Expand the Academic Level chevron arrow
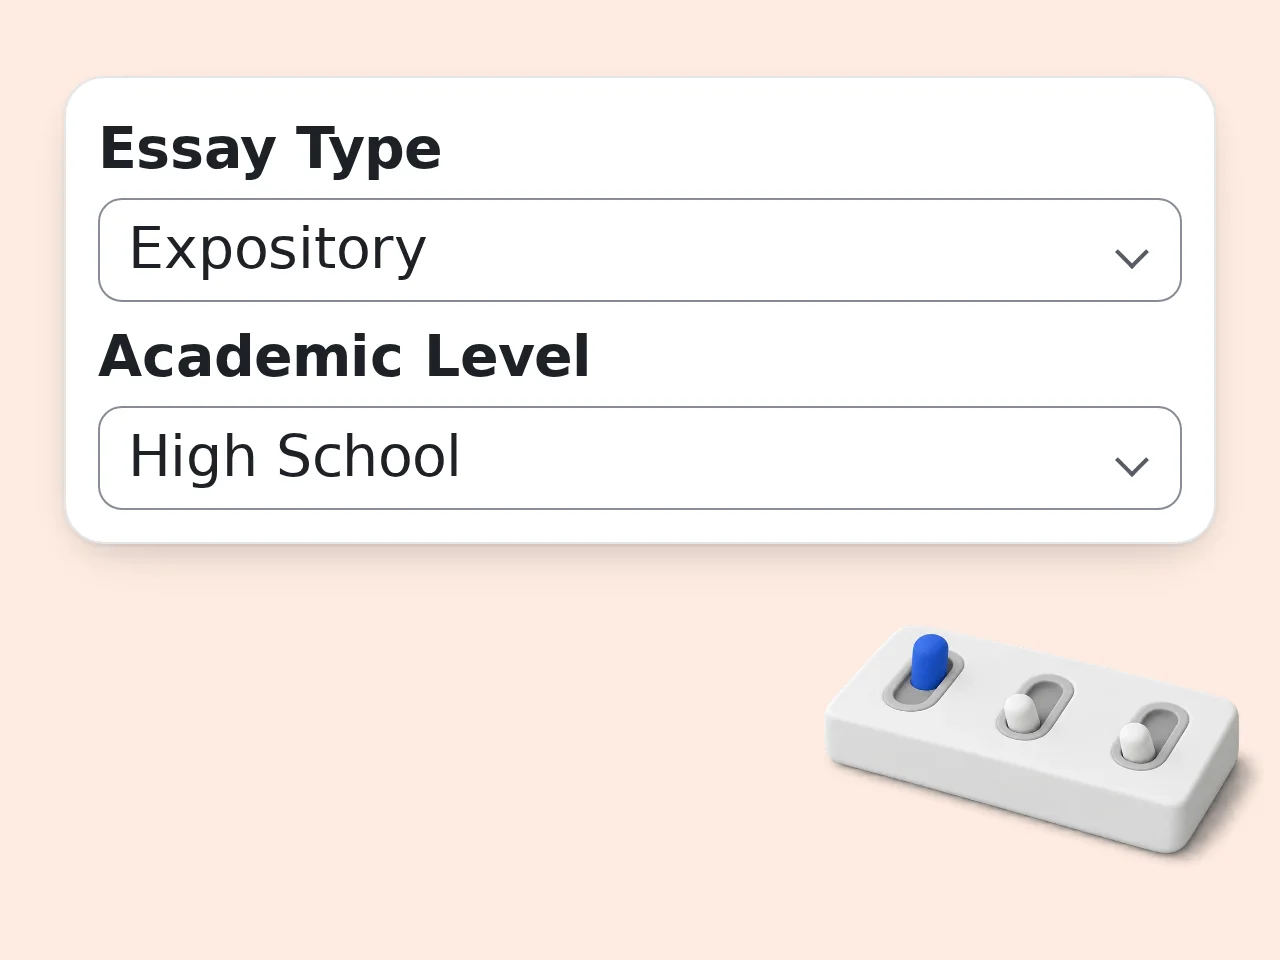Image resolution: width=1280 pixels, height=960 pixels. (x=1131, y=467)
